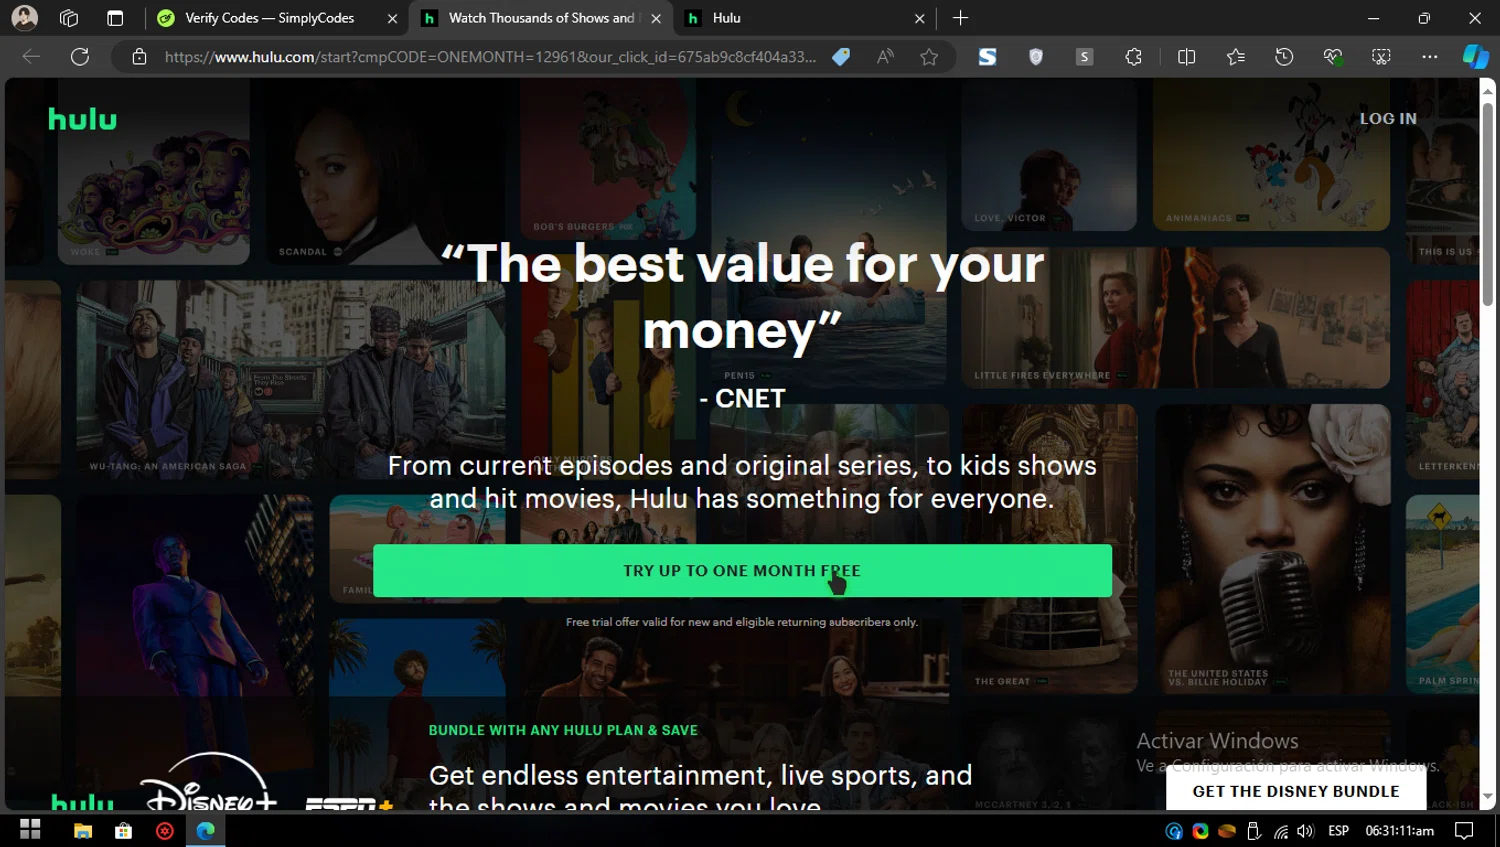Open browser History icon
The width and height of the screenshot is (1500, 847).
pyautogui.click(x=1284, y=57)
